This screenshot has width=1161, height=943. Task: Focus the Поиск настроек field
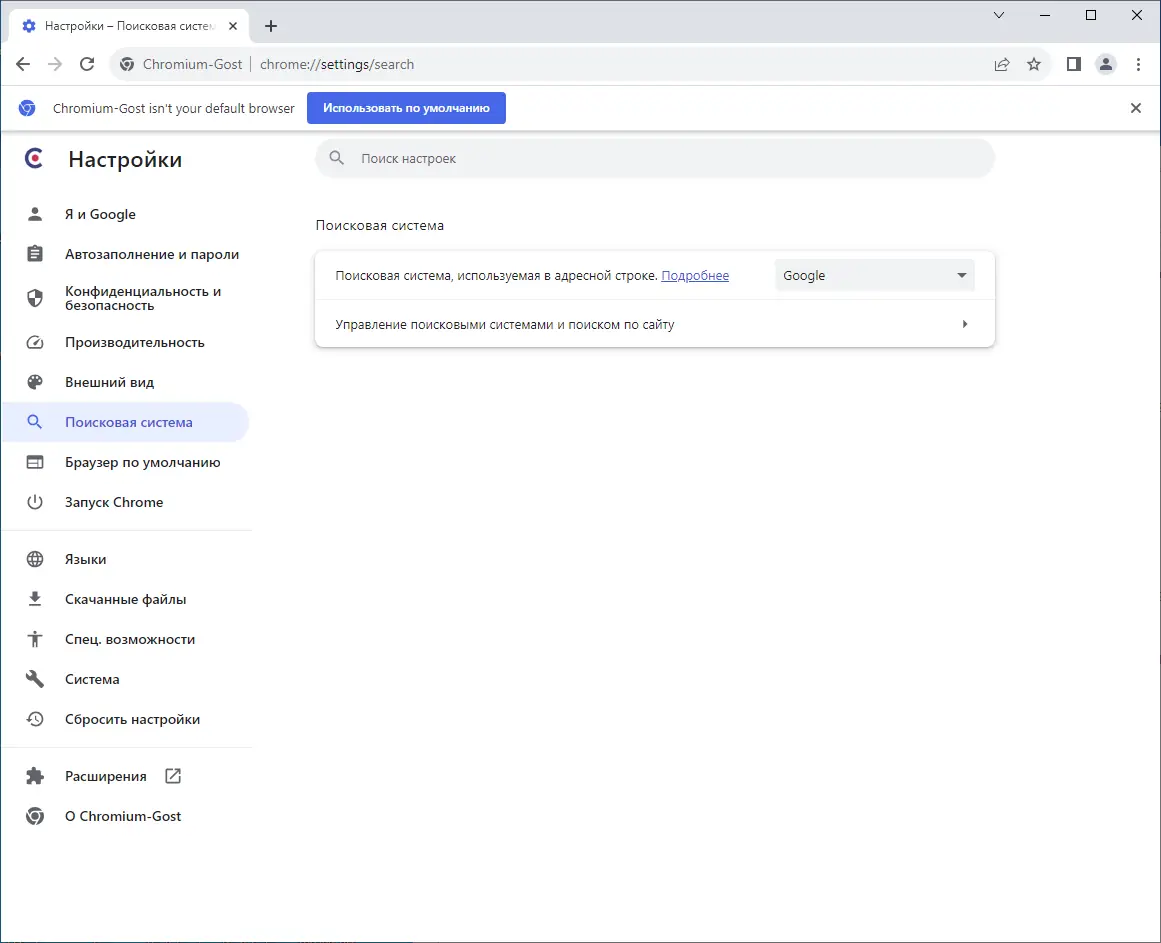click(x=655, y=158)
